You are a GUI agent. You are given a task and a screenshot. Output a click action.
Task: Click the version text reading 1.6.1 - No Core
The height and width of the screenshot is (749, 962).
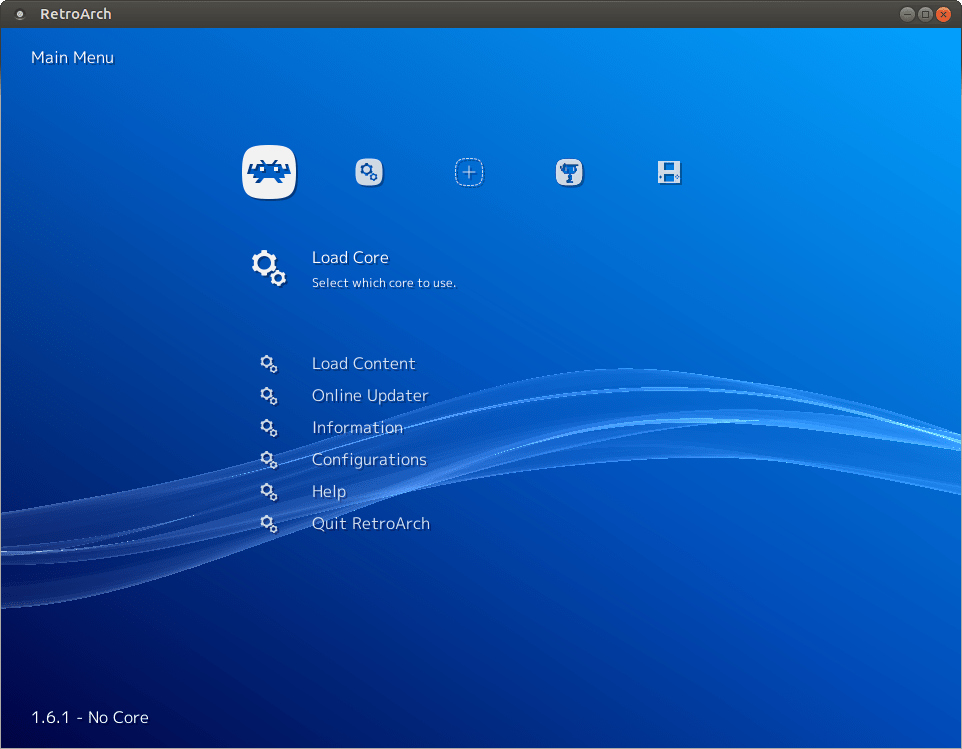88,717
